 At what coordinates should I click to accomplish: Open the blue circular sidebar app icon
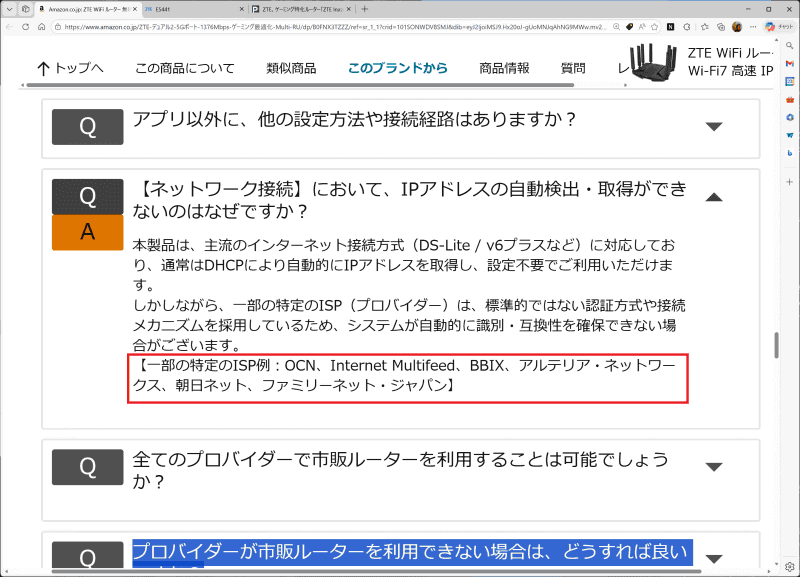point(790,117)
